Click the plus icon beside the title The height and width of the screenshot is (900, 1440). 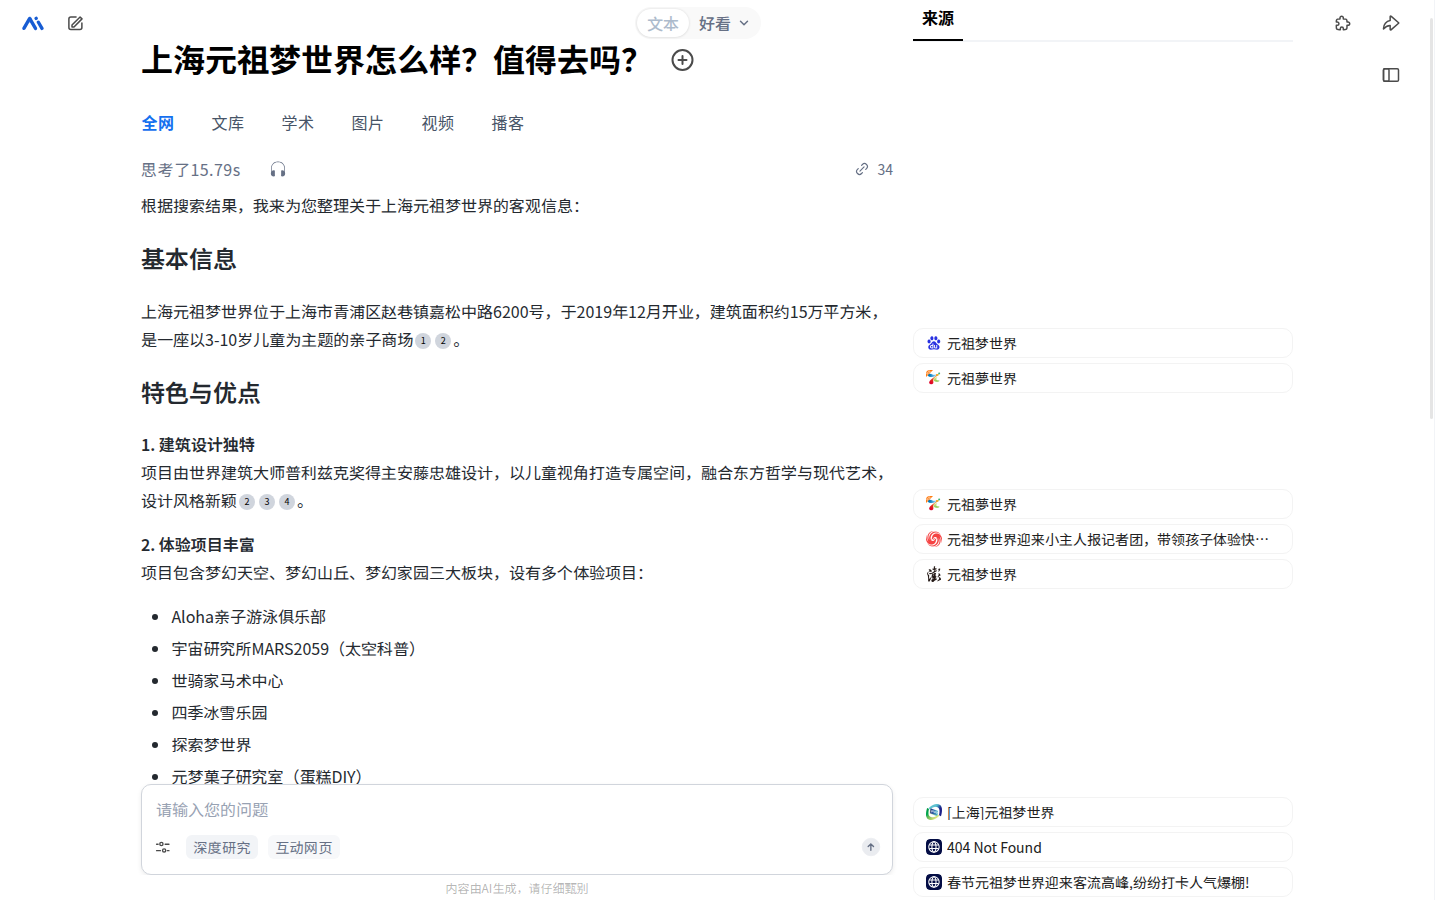(x=682, y=60)
